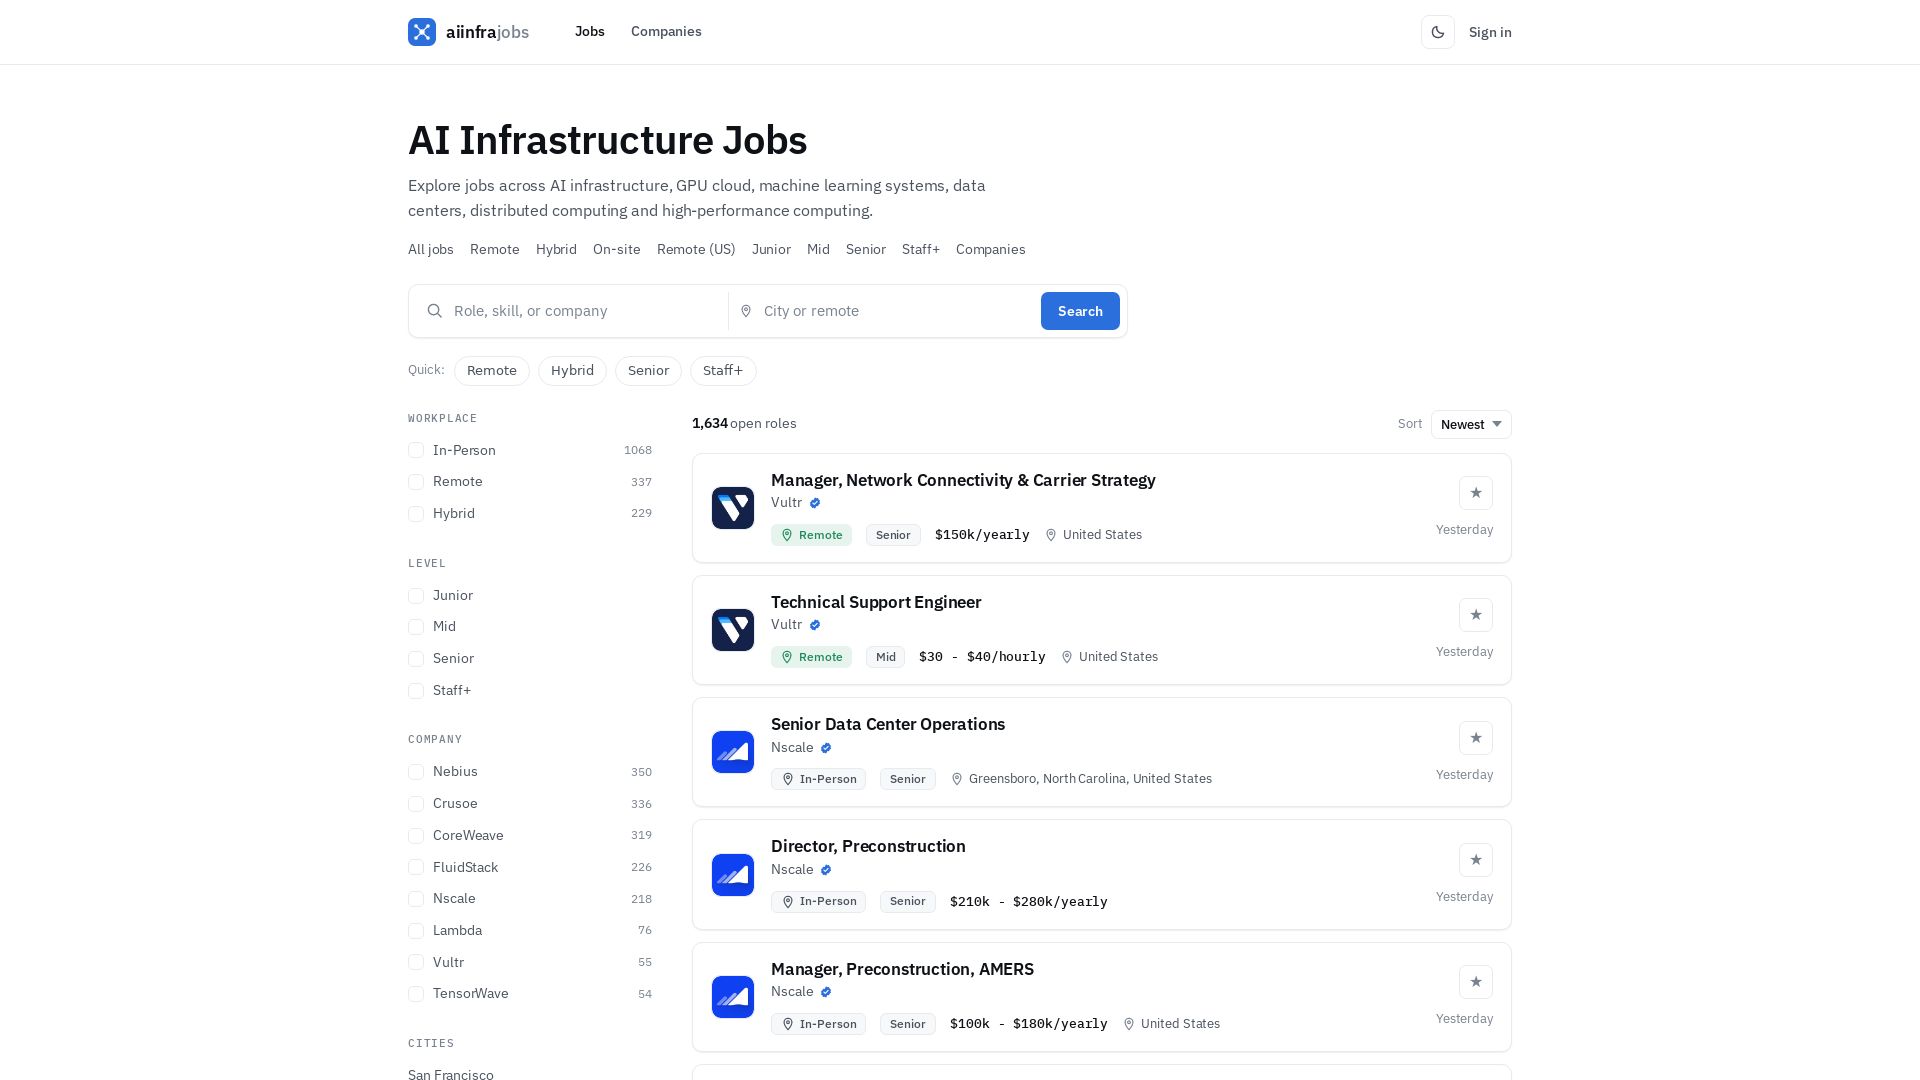Open Senior Data Center Operations job title

point(888,724)
